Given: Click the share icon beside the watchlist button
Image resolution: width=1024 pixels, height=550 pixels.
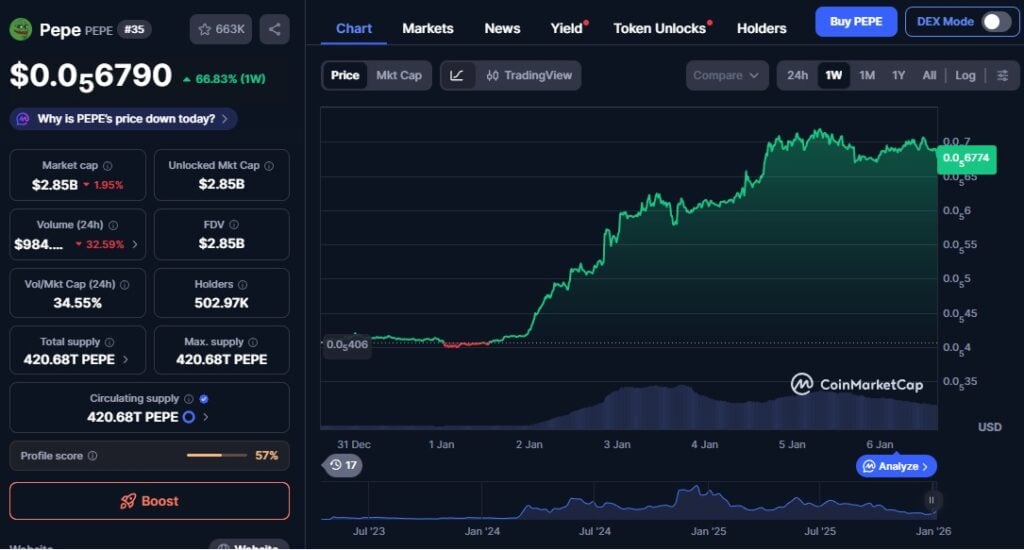Looking at the screenshot, I should [x=275, y=29].
